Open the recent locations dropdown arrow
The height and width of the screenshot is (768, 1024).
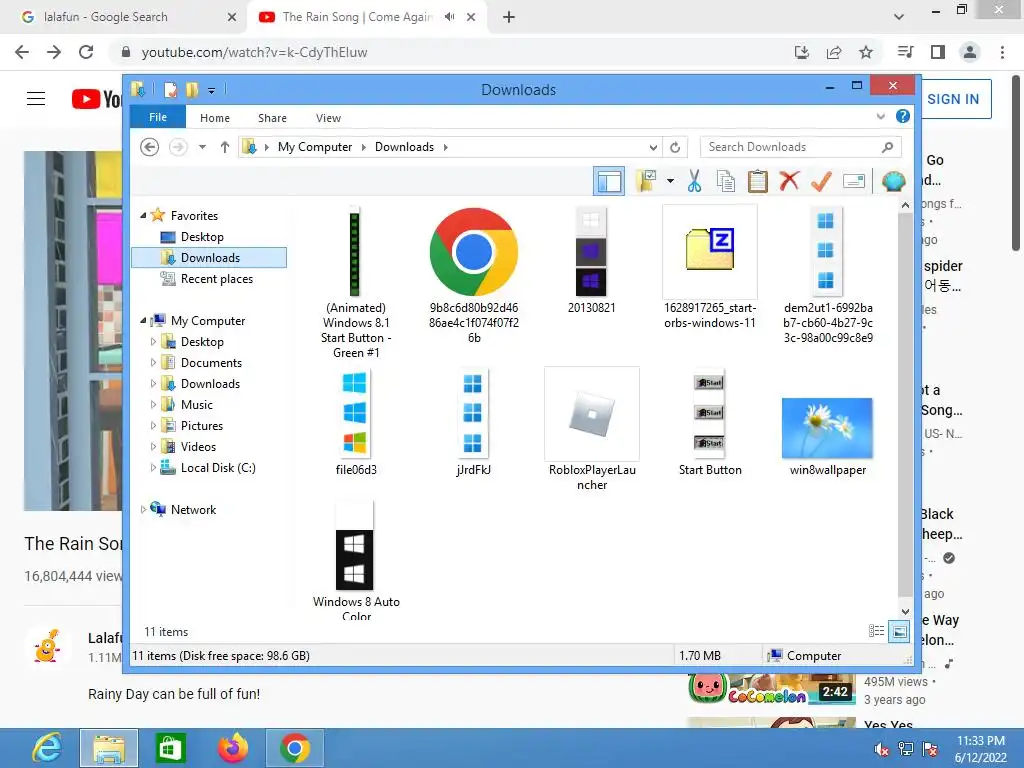[202, 147]
